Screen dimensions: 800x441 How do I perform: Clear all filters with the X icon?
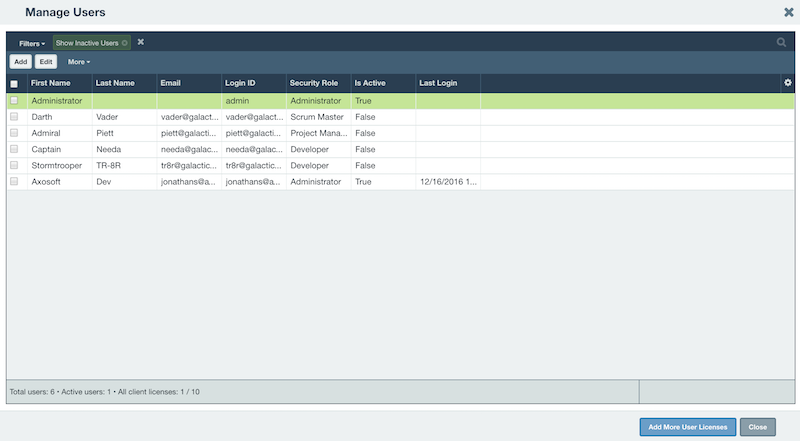[x=141, y=42]
